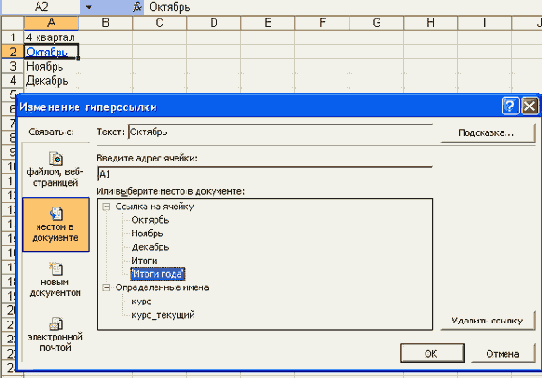Collapse the 'Определенные имена' tree node
Viewport: 542px width, 378px height.
pos(106,287)
